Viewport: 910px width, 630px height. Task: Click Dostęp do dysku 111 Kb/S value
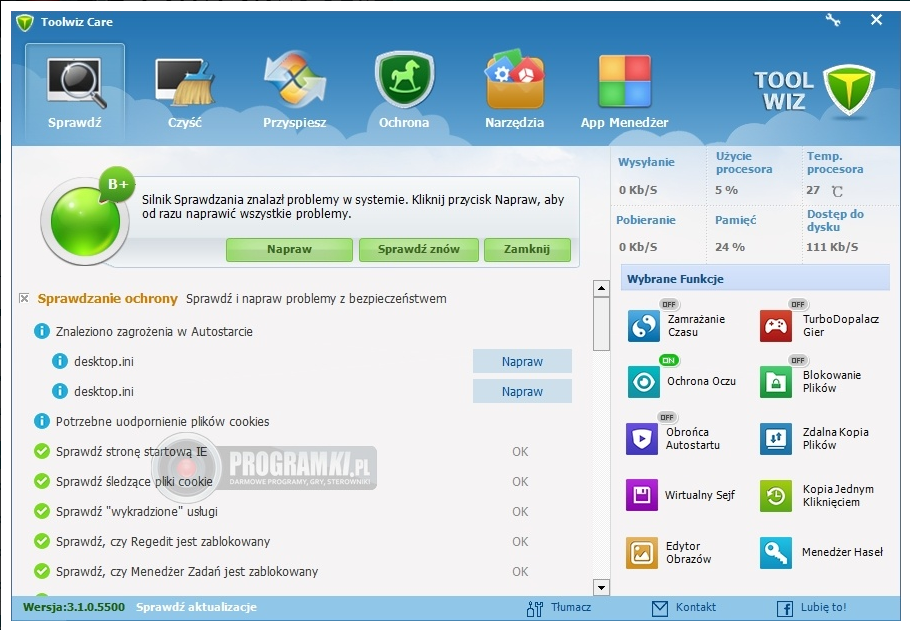pos(832,247)
